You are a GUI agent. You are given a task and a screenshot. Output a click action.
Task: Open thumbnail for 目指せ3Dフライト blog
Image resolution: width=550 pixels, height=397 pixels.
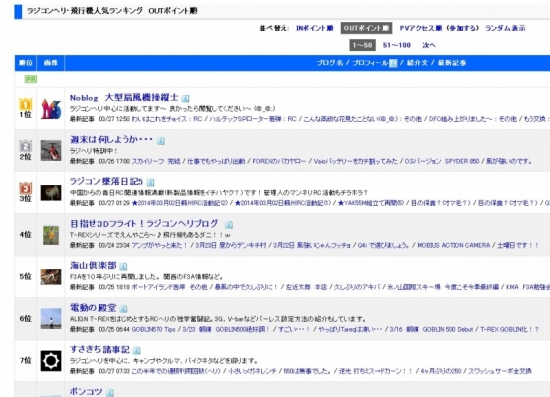[x=51, y=235]
